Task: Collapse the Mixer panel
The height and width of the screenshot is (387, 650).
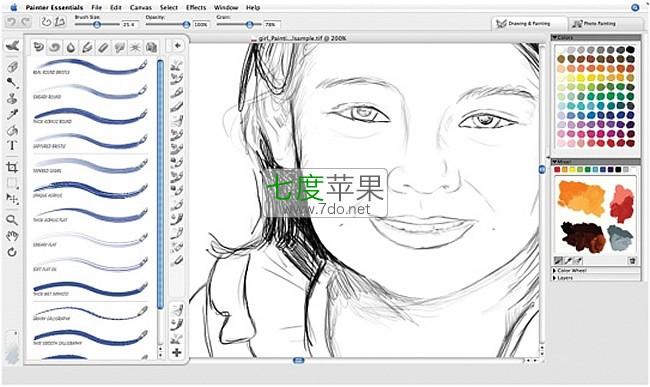Action: (555, 162)
